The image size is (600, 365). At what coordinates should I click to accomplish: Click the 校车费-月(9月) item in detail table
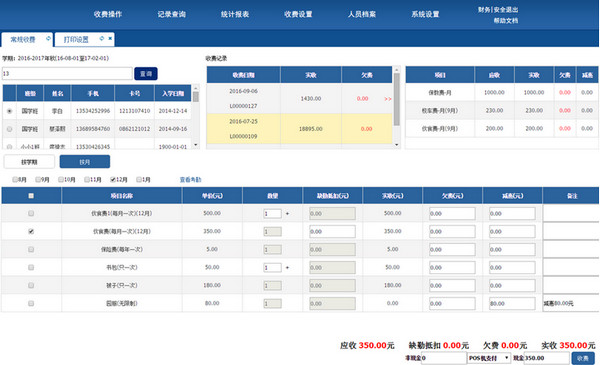point(440,110)
